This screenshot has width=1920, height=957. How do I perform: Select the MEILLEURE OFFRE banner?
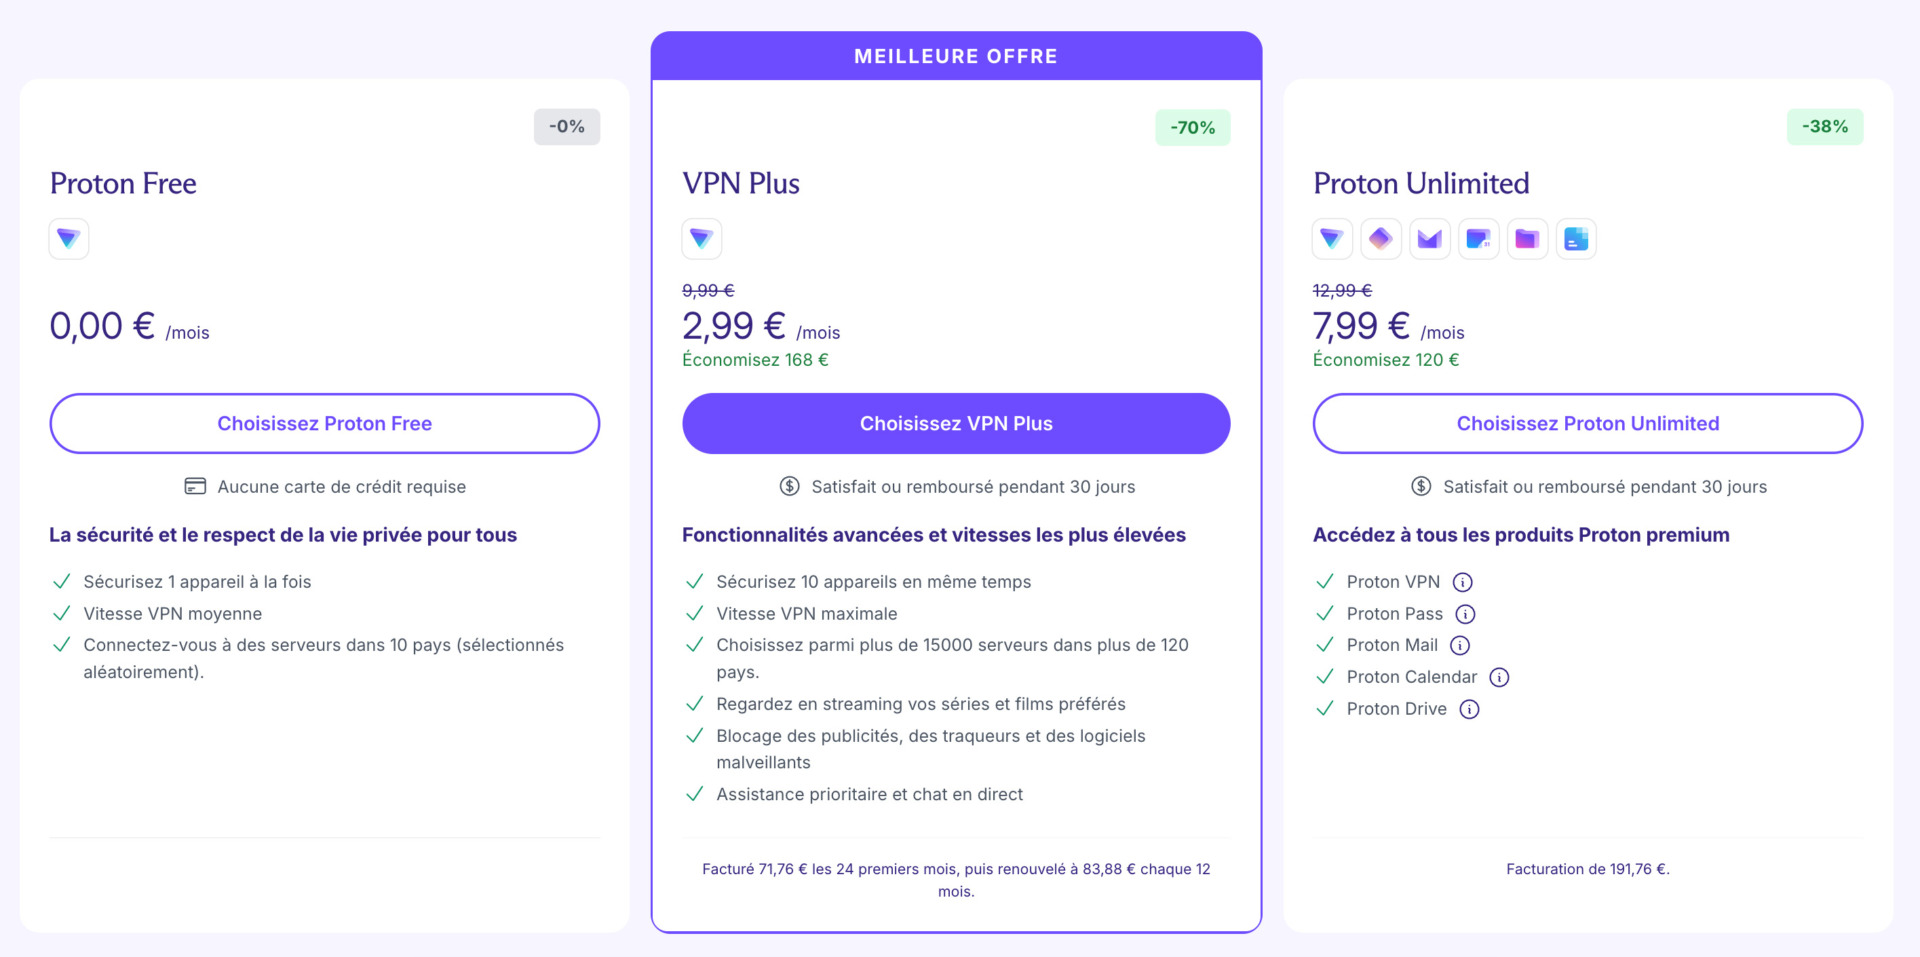(x=955, y=56)
